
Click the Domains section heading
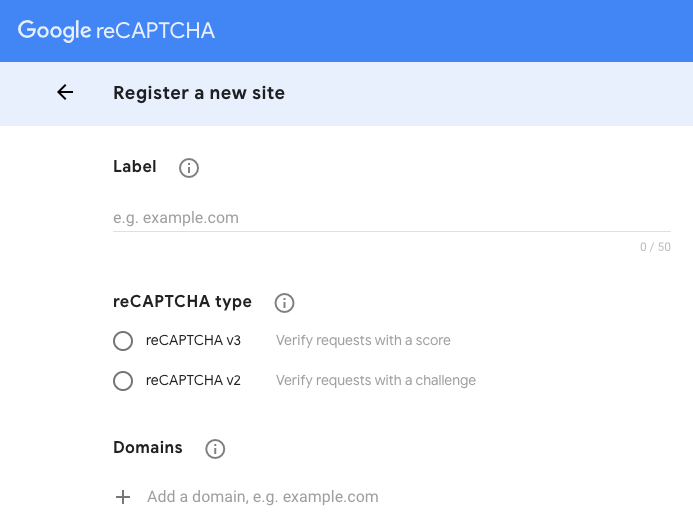(x=148, y=447)
